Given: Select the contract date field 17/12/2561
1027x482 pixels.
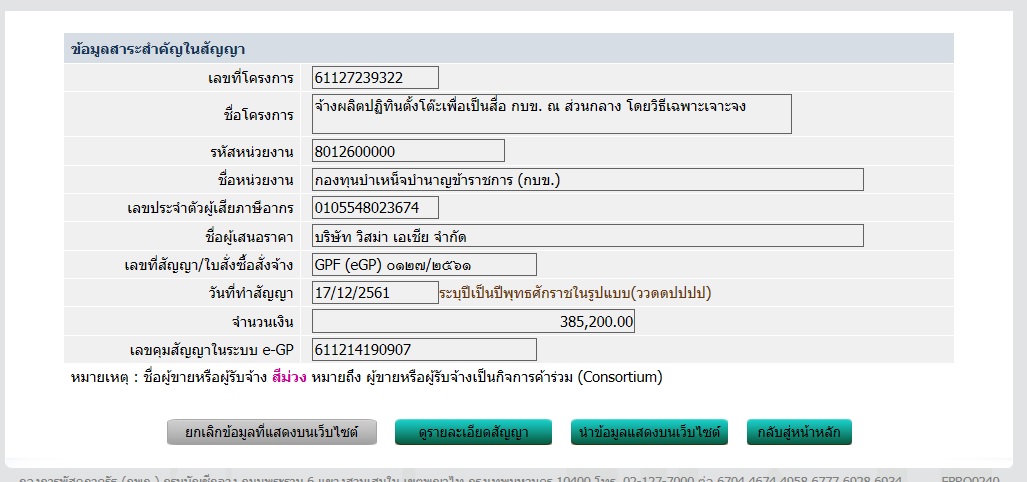Looking at the screenshot, I should (375, 293).
